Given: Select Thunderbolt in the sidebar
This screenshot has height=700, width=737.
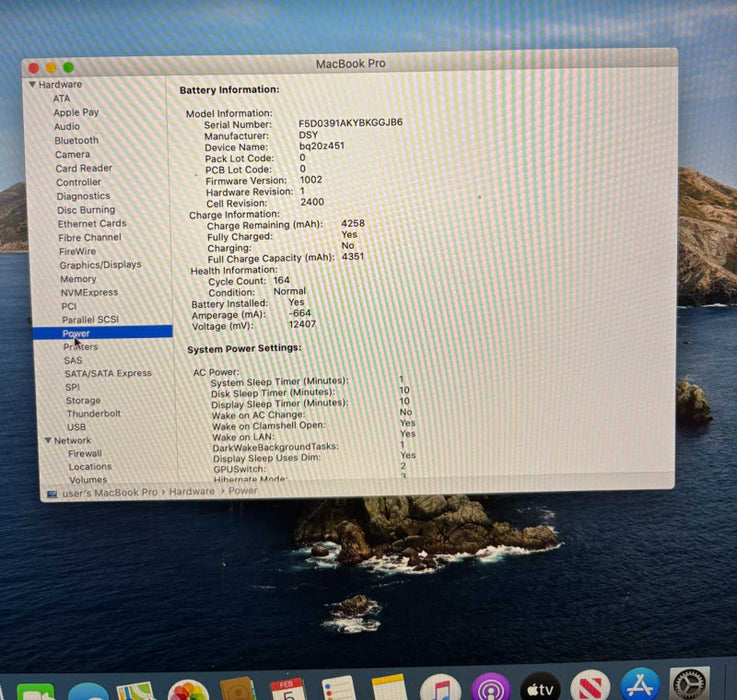Looking at the screenshot, I should click(94, 414).
